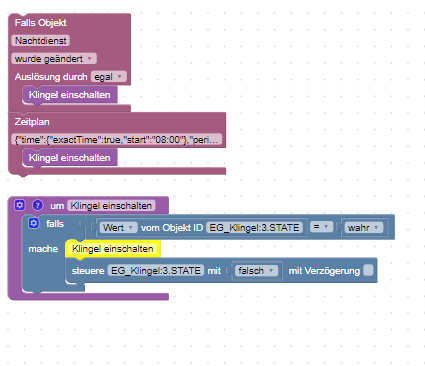
Task: Open gear settings on the 'um Klingel einschalten' function block
Action: [20, 205]
